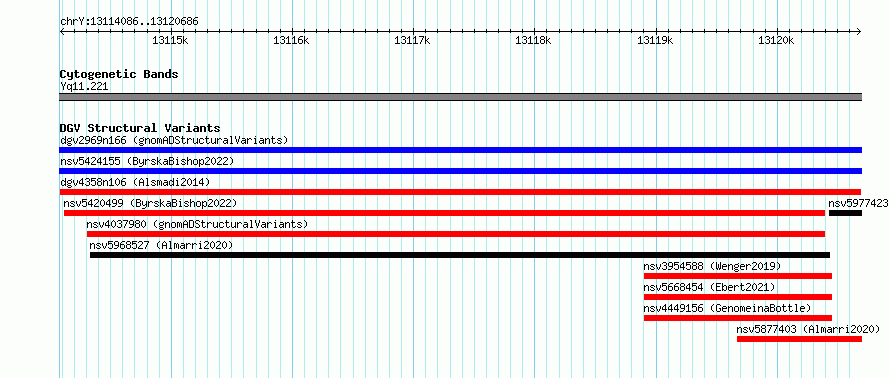890x378 pixels.
Task: Click the red bar of nsv4037980
Action: tap(455, 234)
